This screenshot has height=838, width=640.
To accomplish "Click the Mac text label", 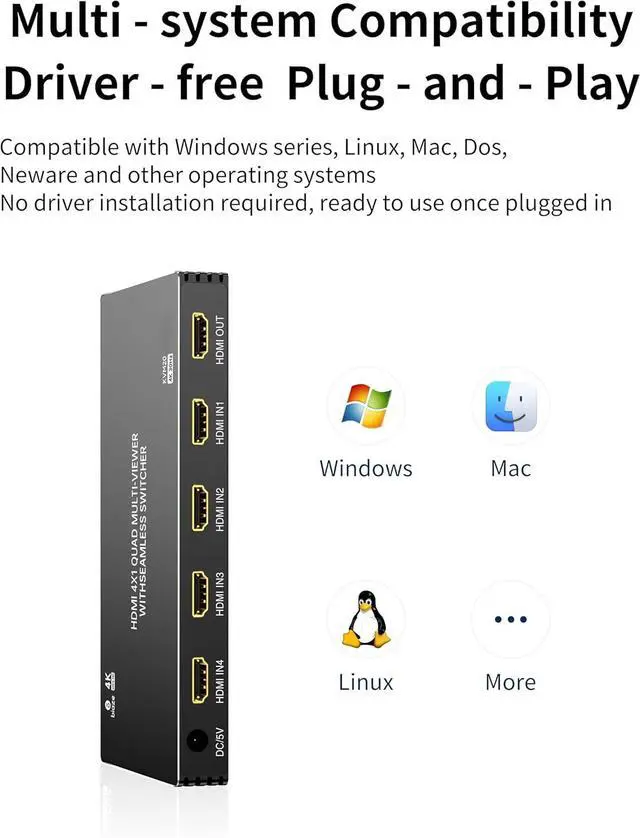I will pos(511,469).
